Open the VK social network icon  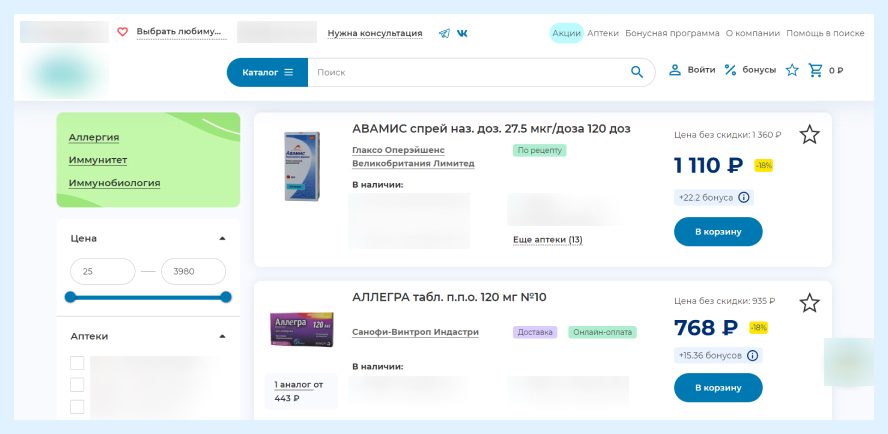[x=462, y=33]
